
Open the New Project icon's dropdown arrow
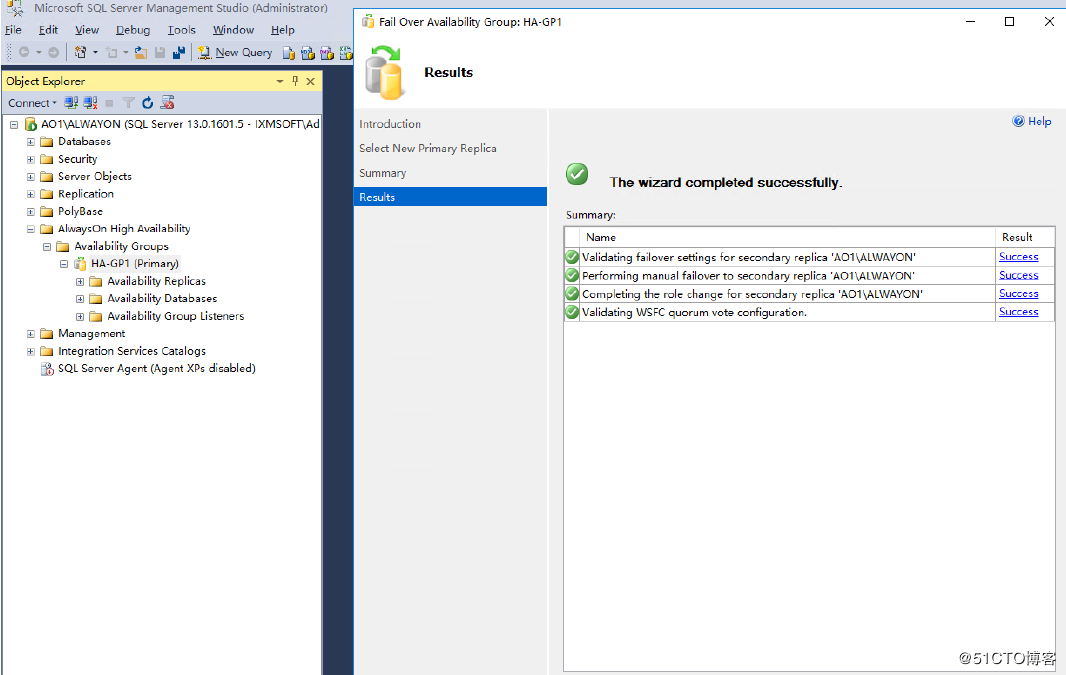(95, 52)
